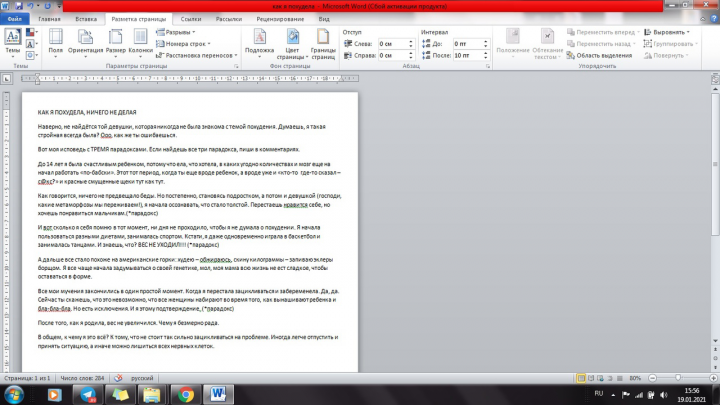Viewport: 720px width, 405px height.
Task: Switch to the Home (Главная) tab
Action: (x=49, y=19)
